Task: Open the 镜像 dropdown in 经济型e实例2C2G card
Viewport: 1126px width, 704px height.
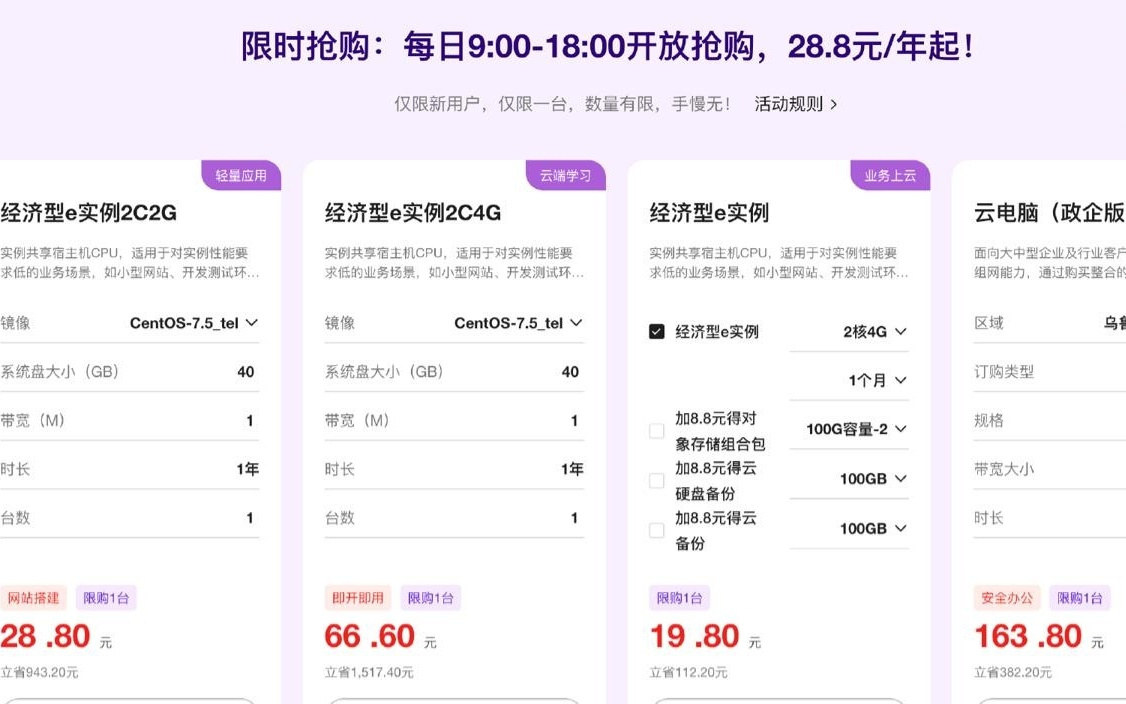Action: pyautogui.click(x=193, y=323)
